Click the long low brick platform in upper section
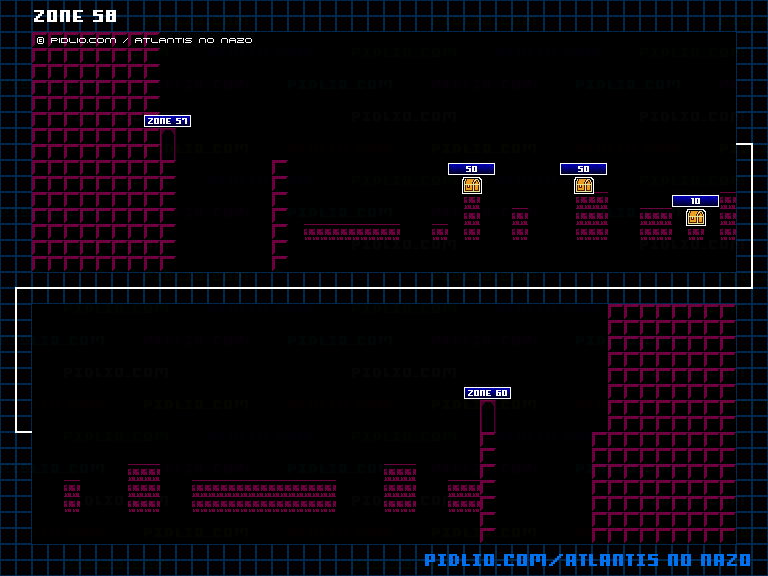This screenshot has width=768, height=576. click(x=352, y=232)
